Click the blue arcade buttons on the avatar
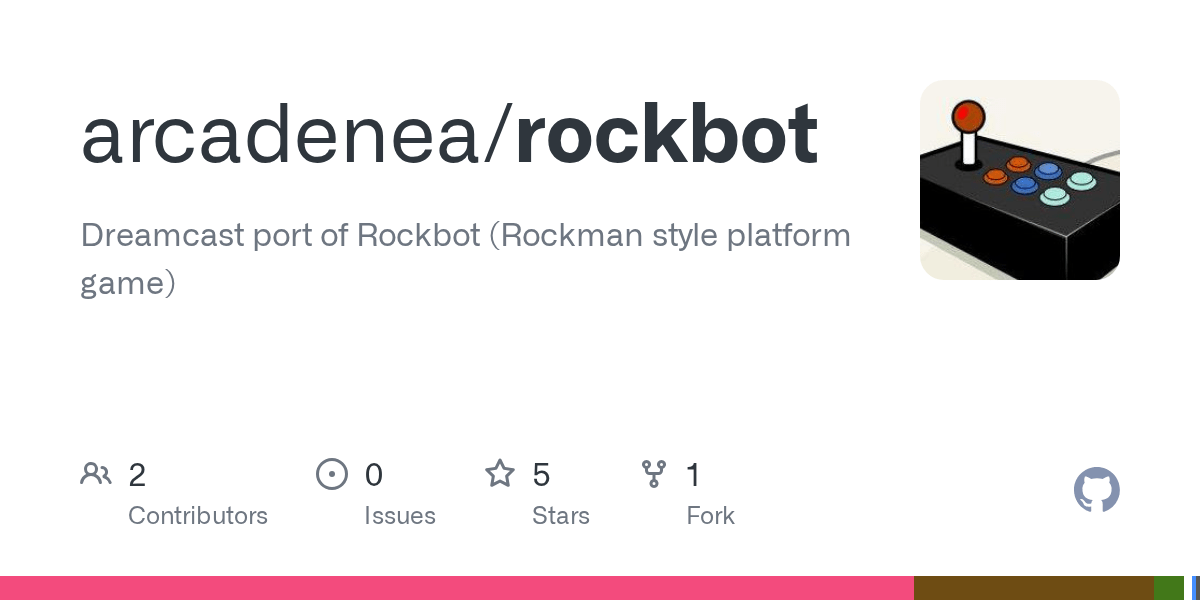This screenshot has height=600, width=1200. 1036,178
